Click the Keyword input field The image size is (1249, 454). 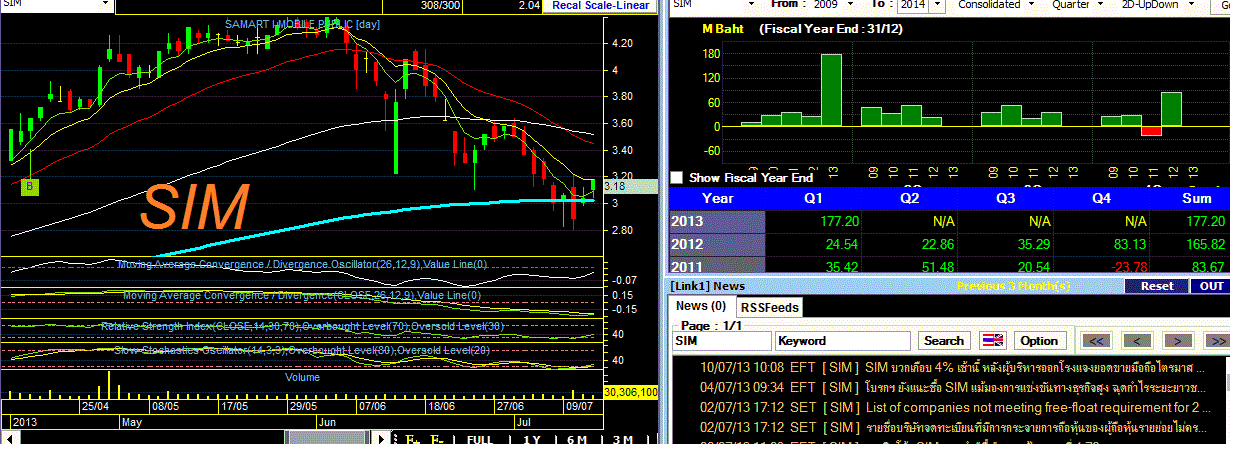point(843,341)
